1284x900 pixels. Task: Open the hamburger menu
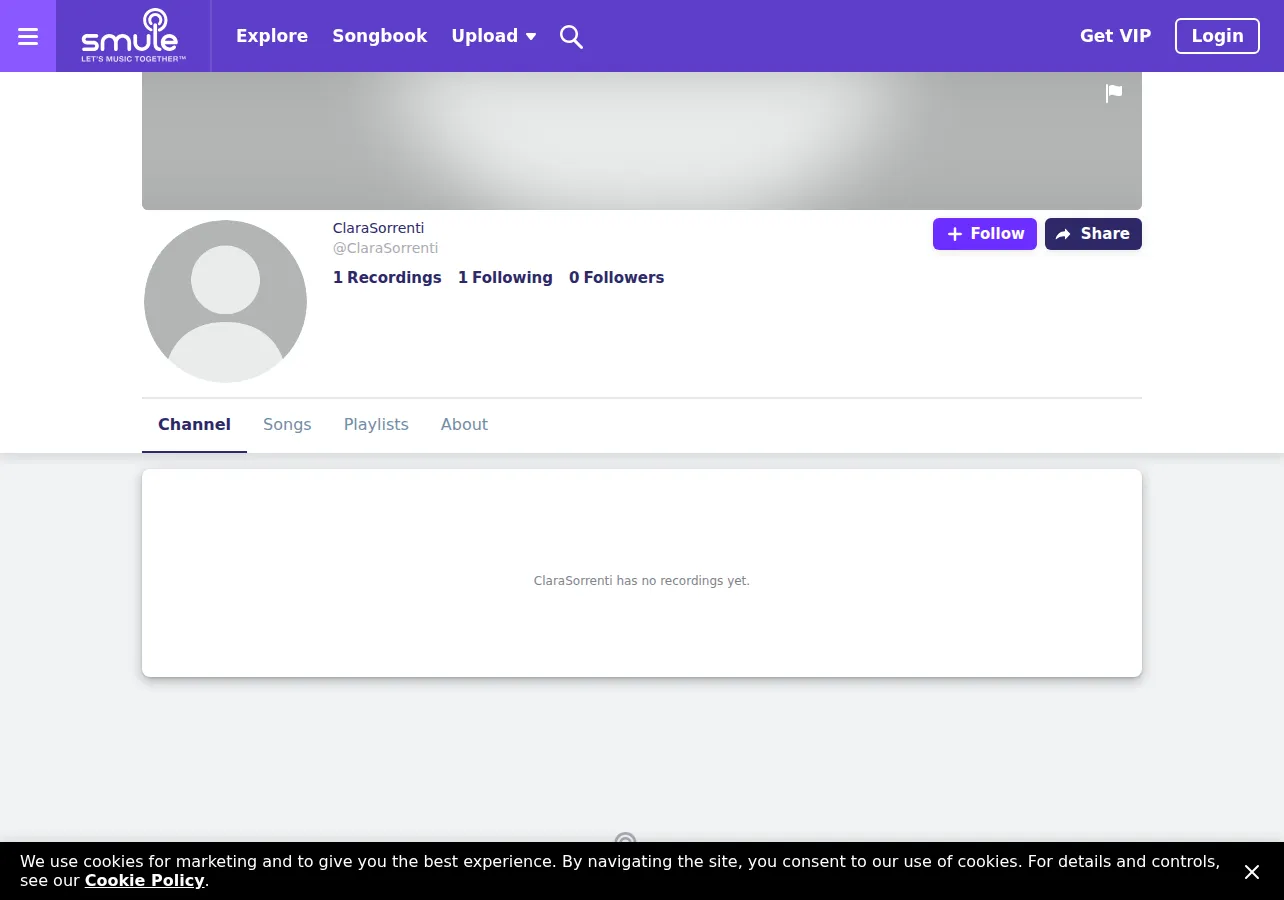(28, 36)
